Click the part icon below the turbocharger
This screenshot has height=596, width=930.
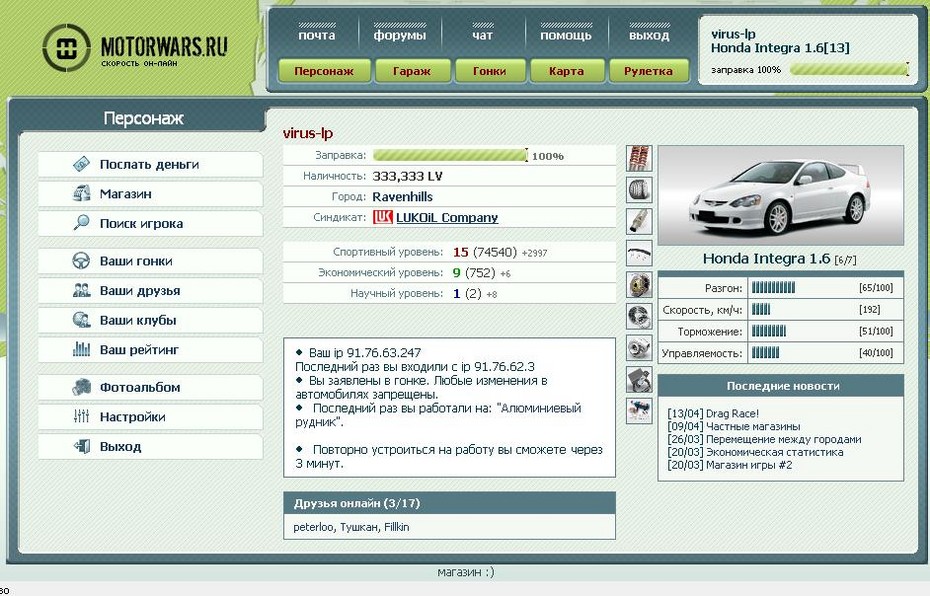pos(639,380)
